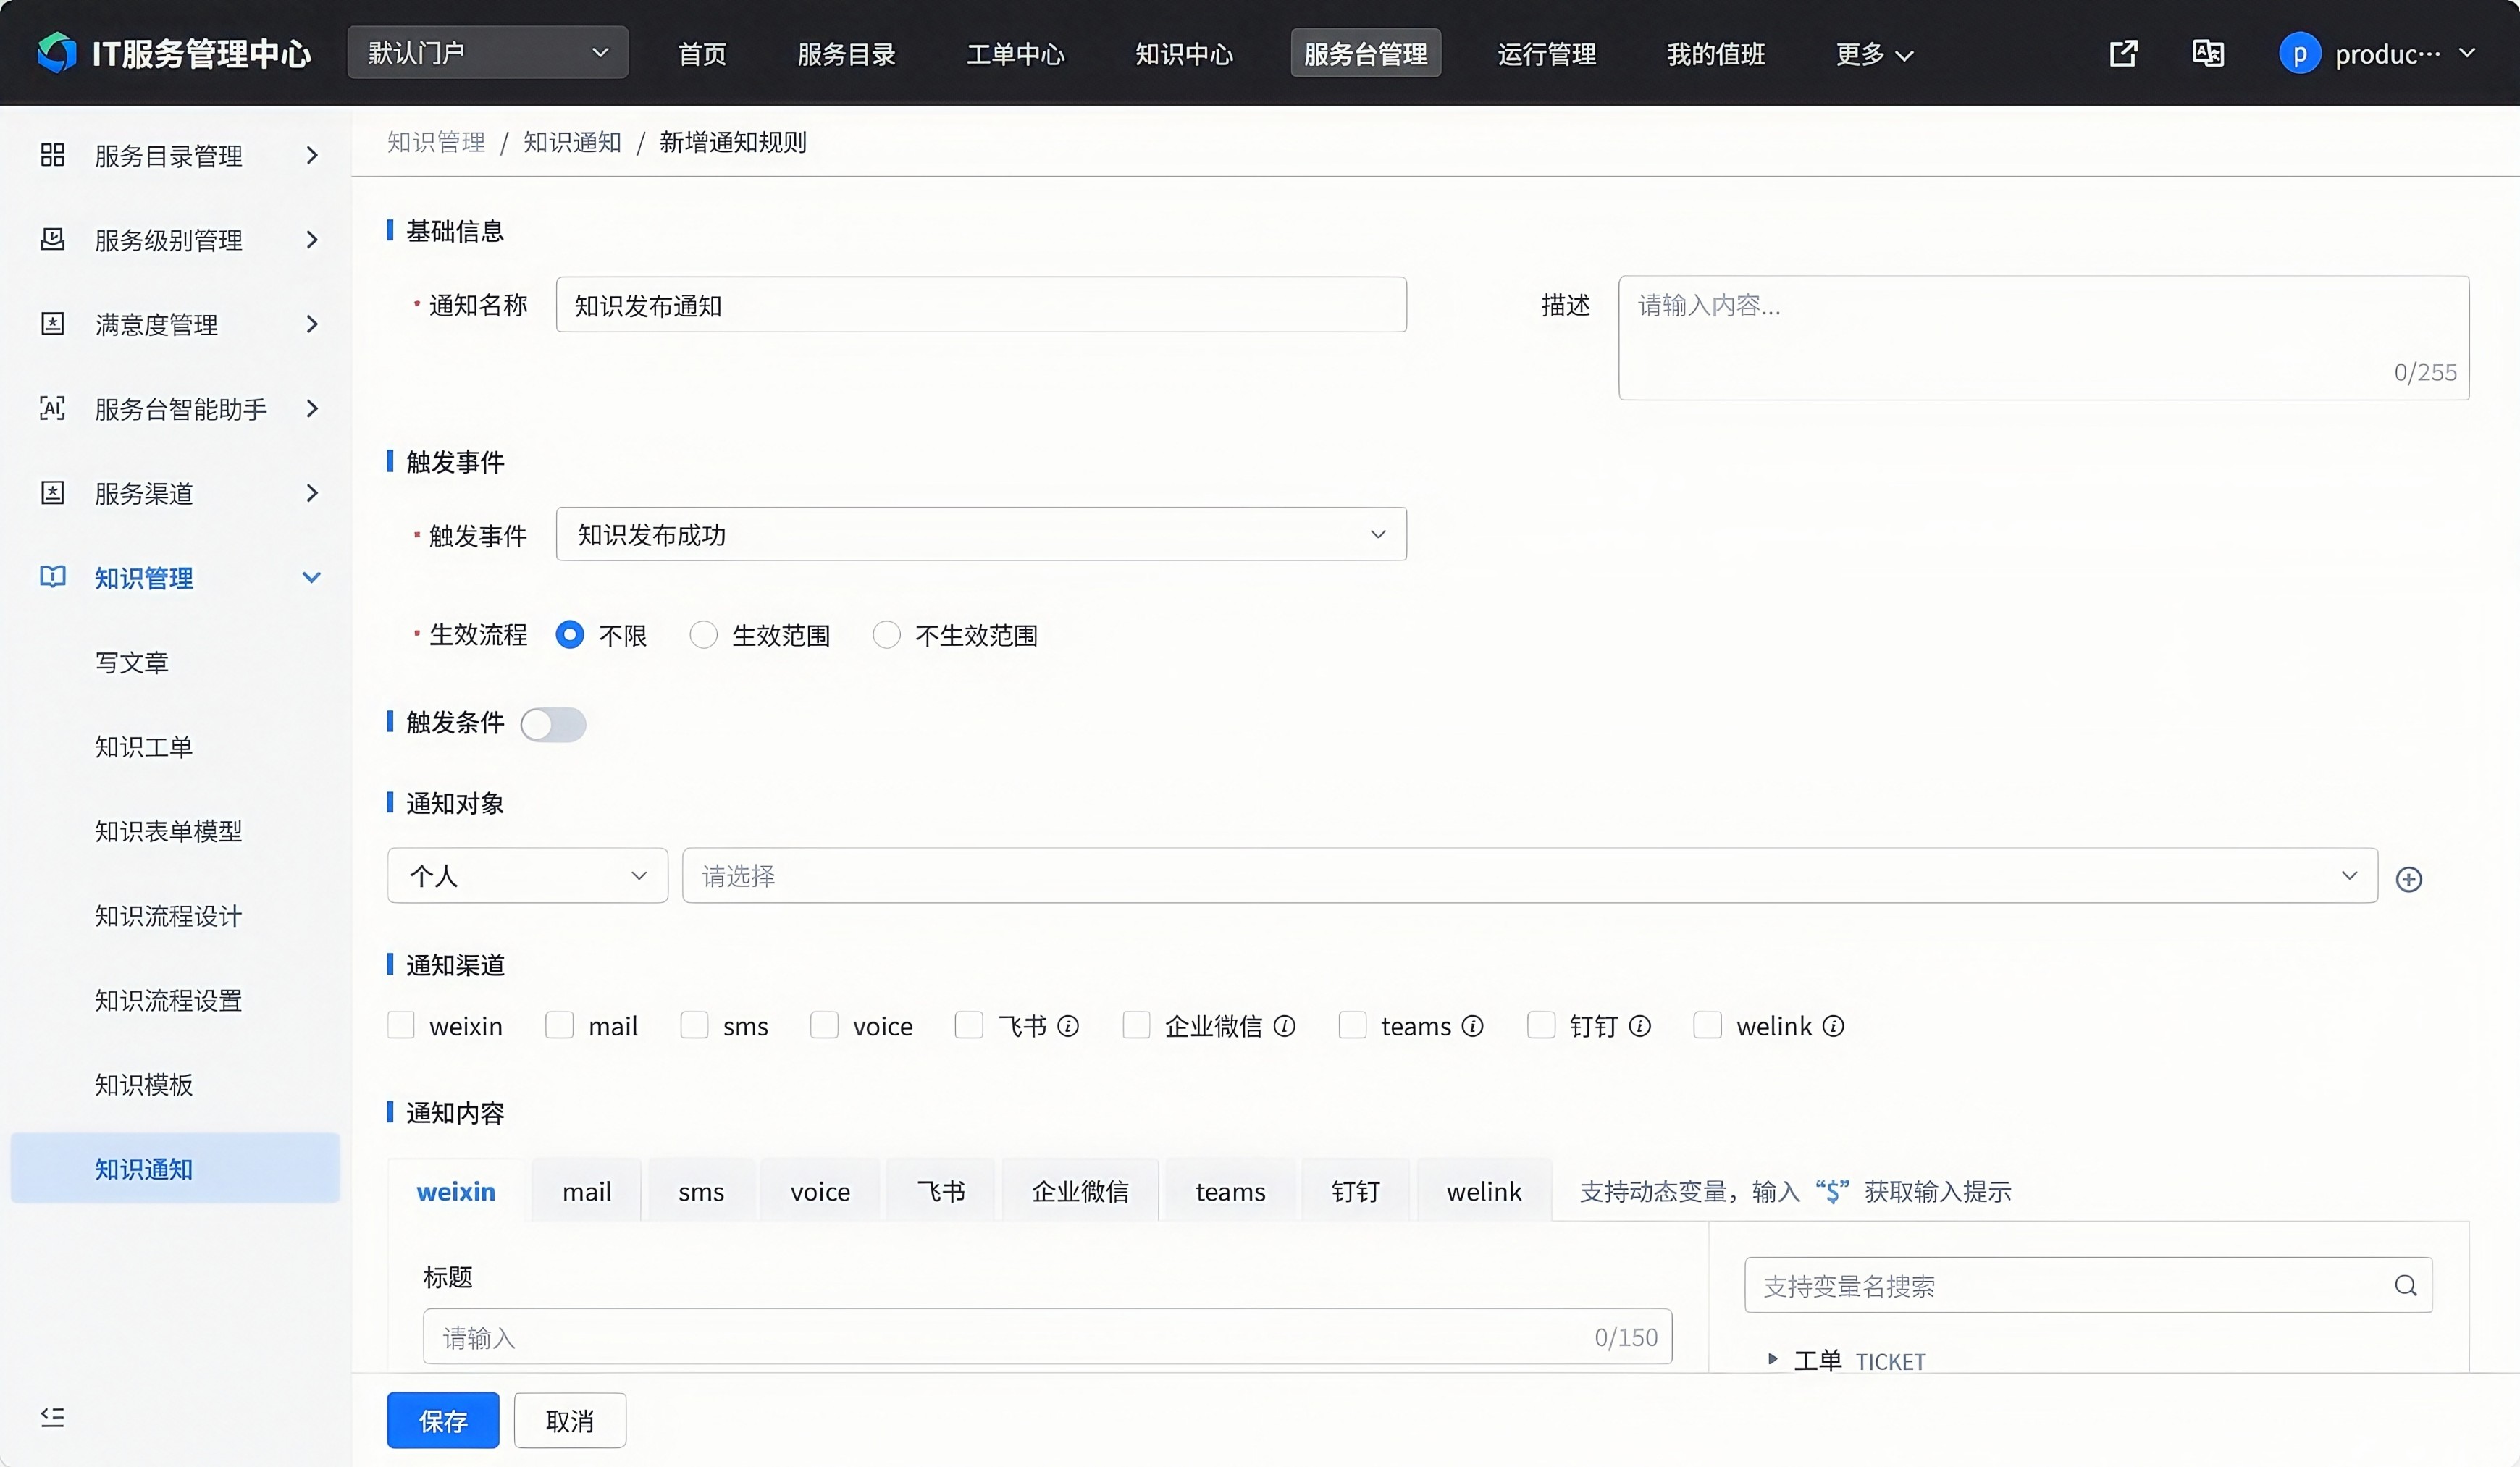Open the 触发事件 dropdown showing 知识发布成功
Screen dimensions: 2520x1467
pyautogui.click(x=980, y=534)
